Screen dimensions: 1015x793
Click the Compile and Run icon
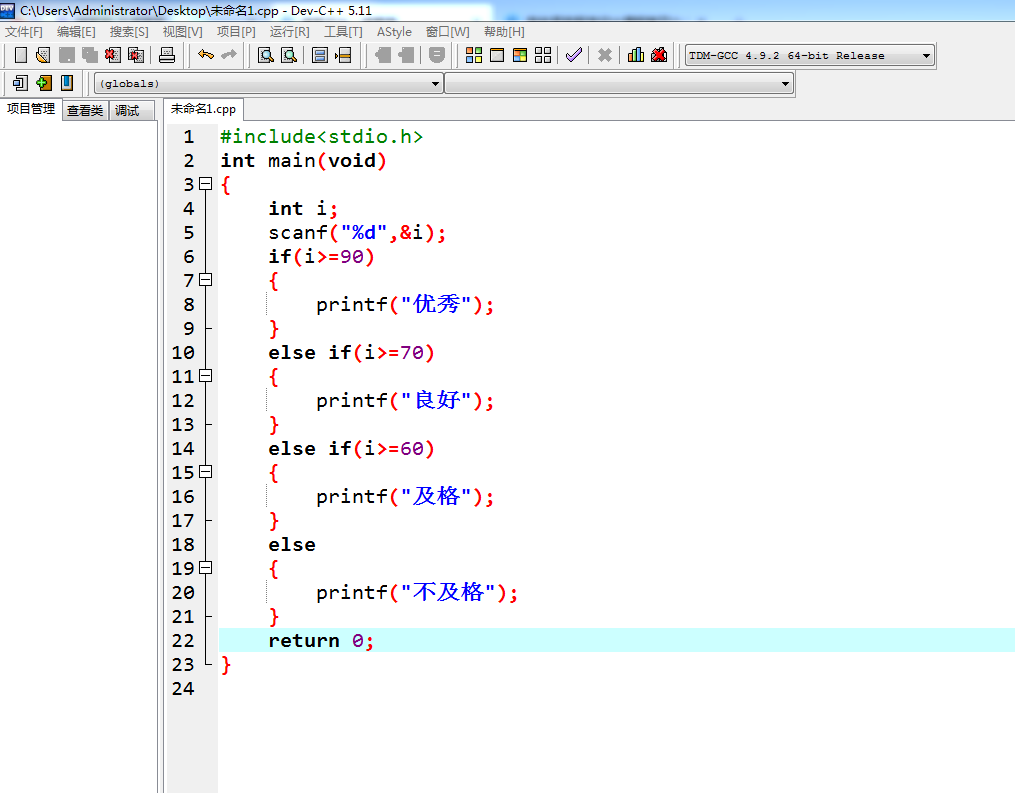point(520,55)
